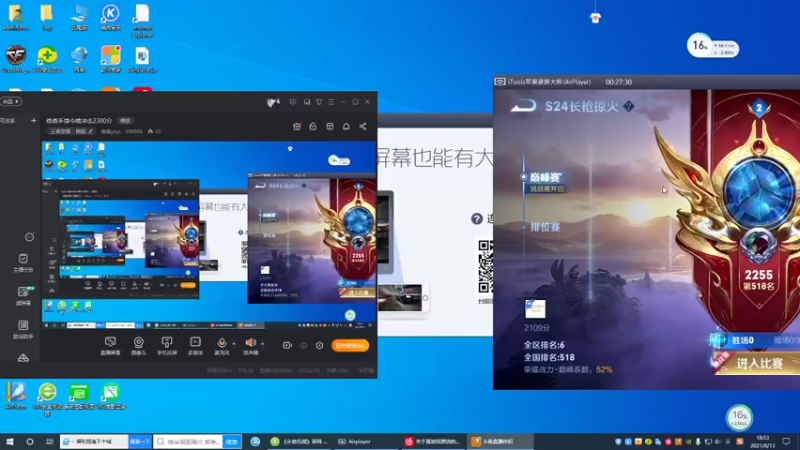Image resolution: width=800 pixels, height=450 pixels.
Task: Select the 排位赛 tab in game
Action: point(545,227)
